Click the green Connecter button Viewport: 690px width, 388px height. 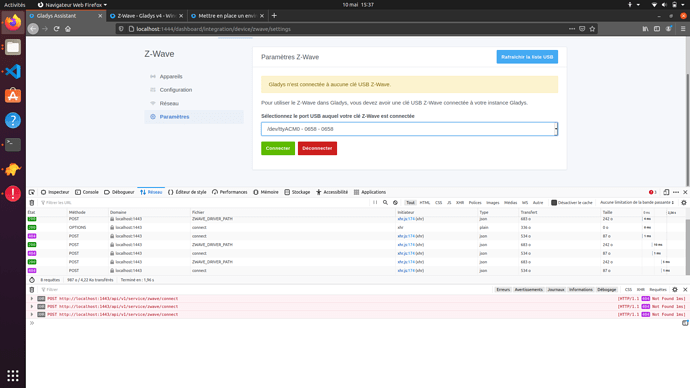tap(278, 148)
